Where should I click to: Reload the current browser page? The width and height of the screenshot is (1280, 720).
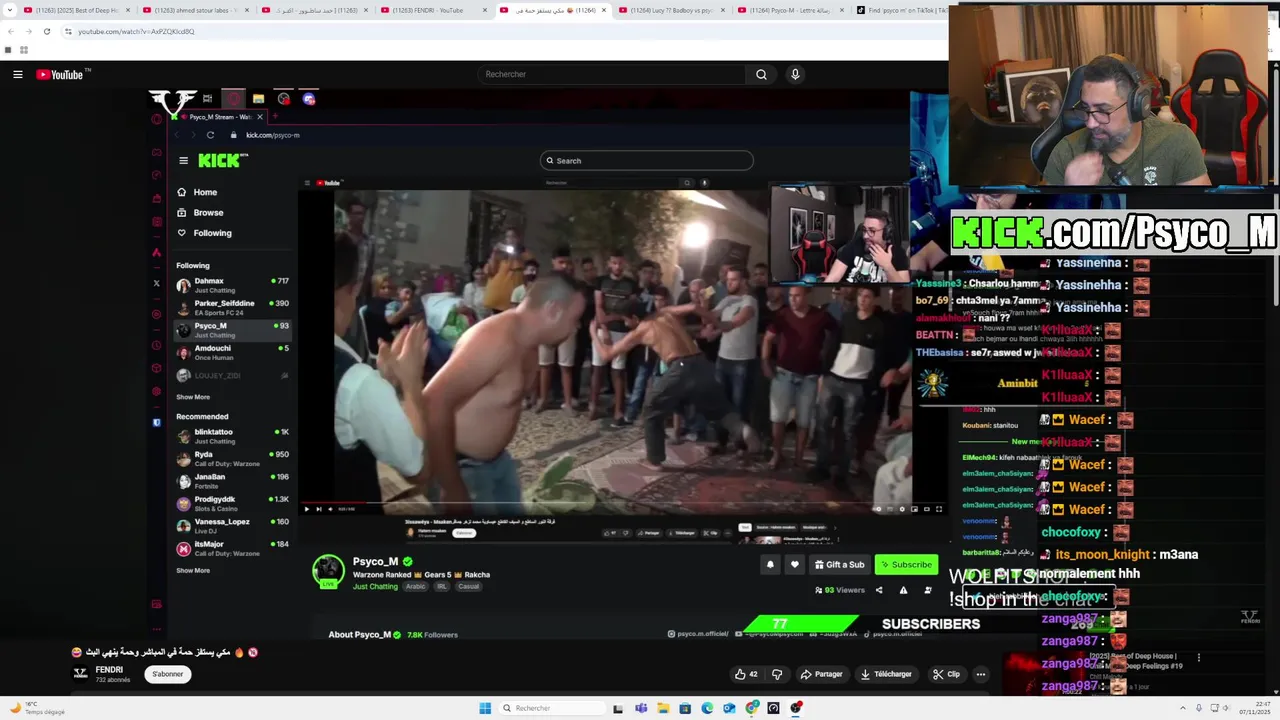[x=46, y=31]
